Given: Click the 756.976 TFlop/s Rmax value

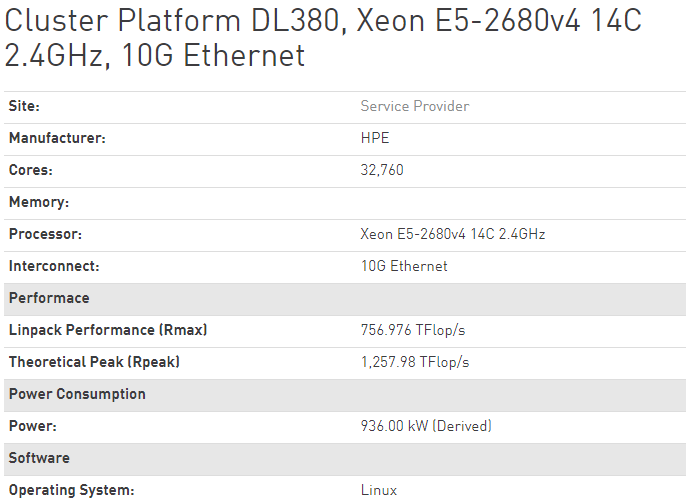Looking at the screenshot, I should (413, 330).
